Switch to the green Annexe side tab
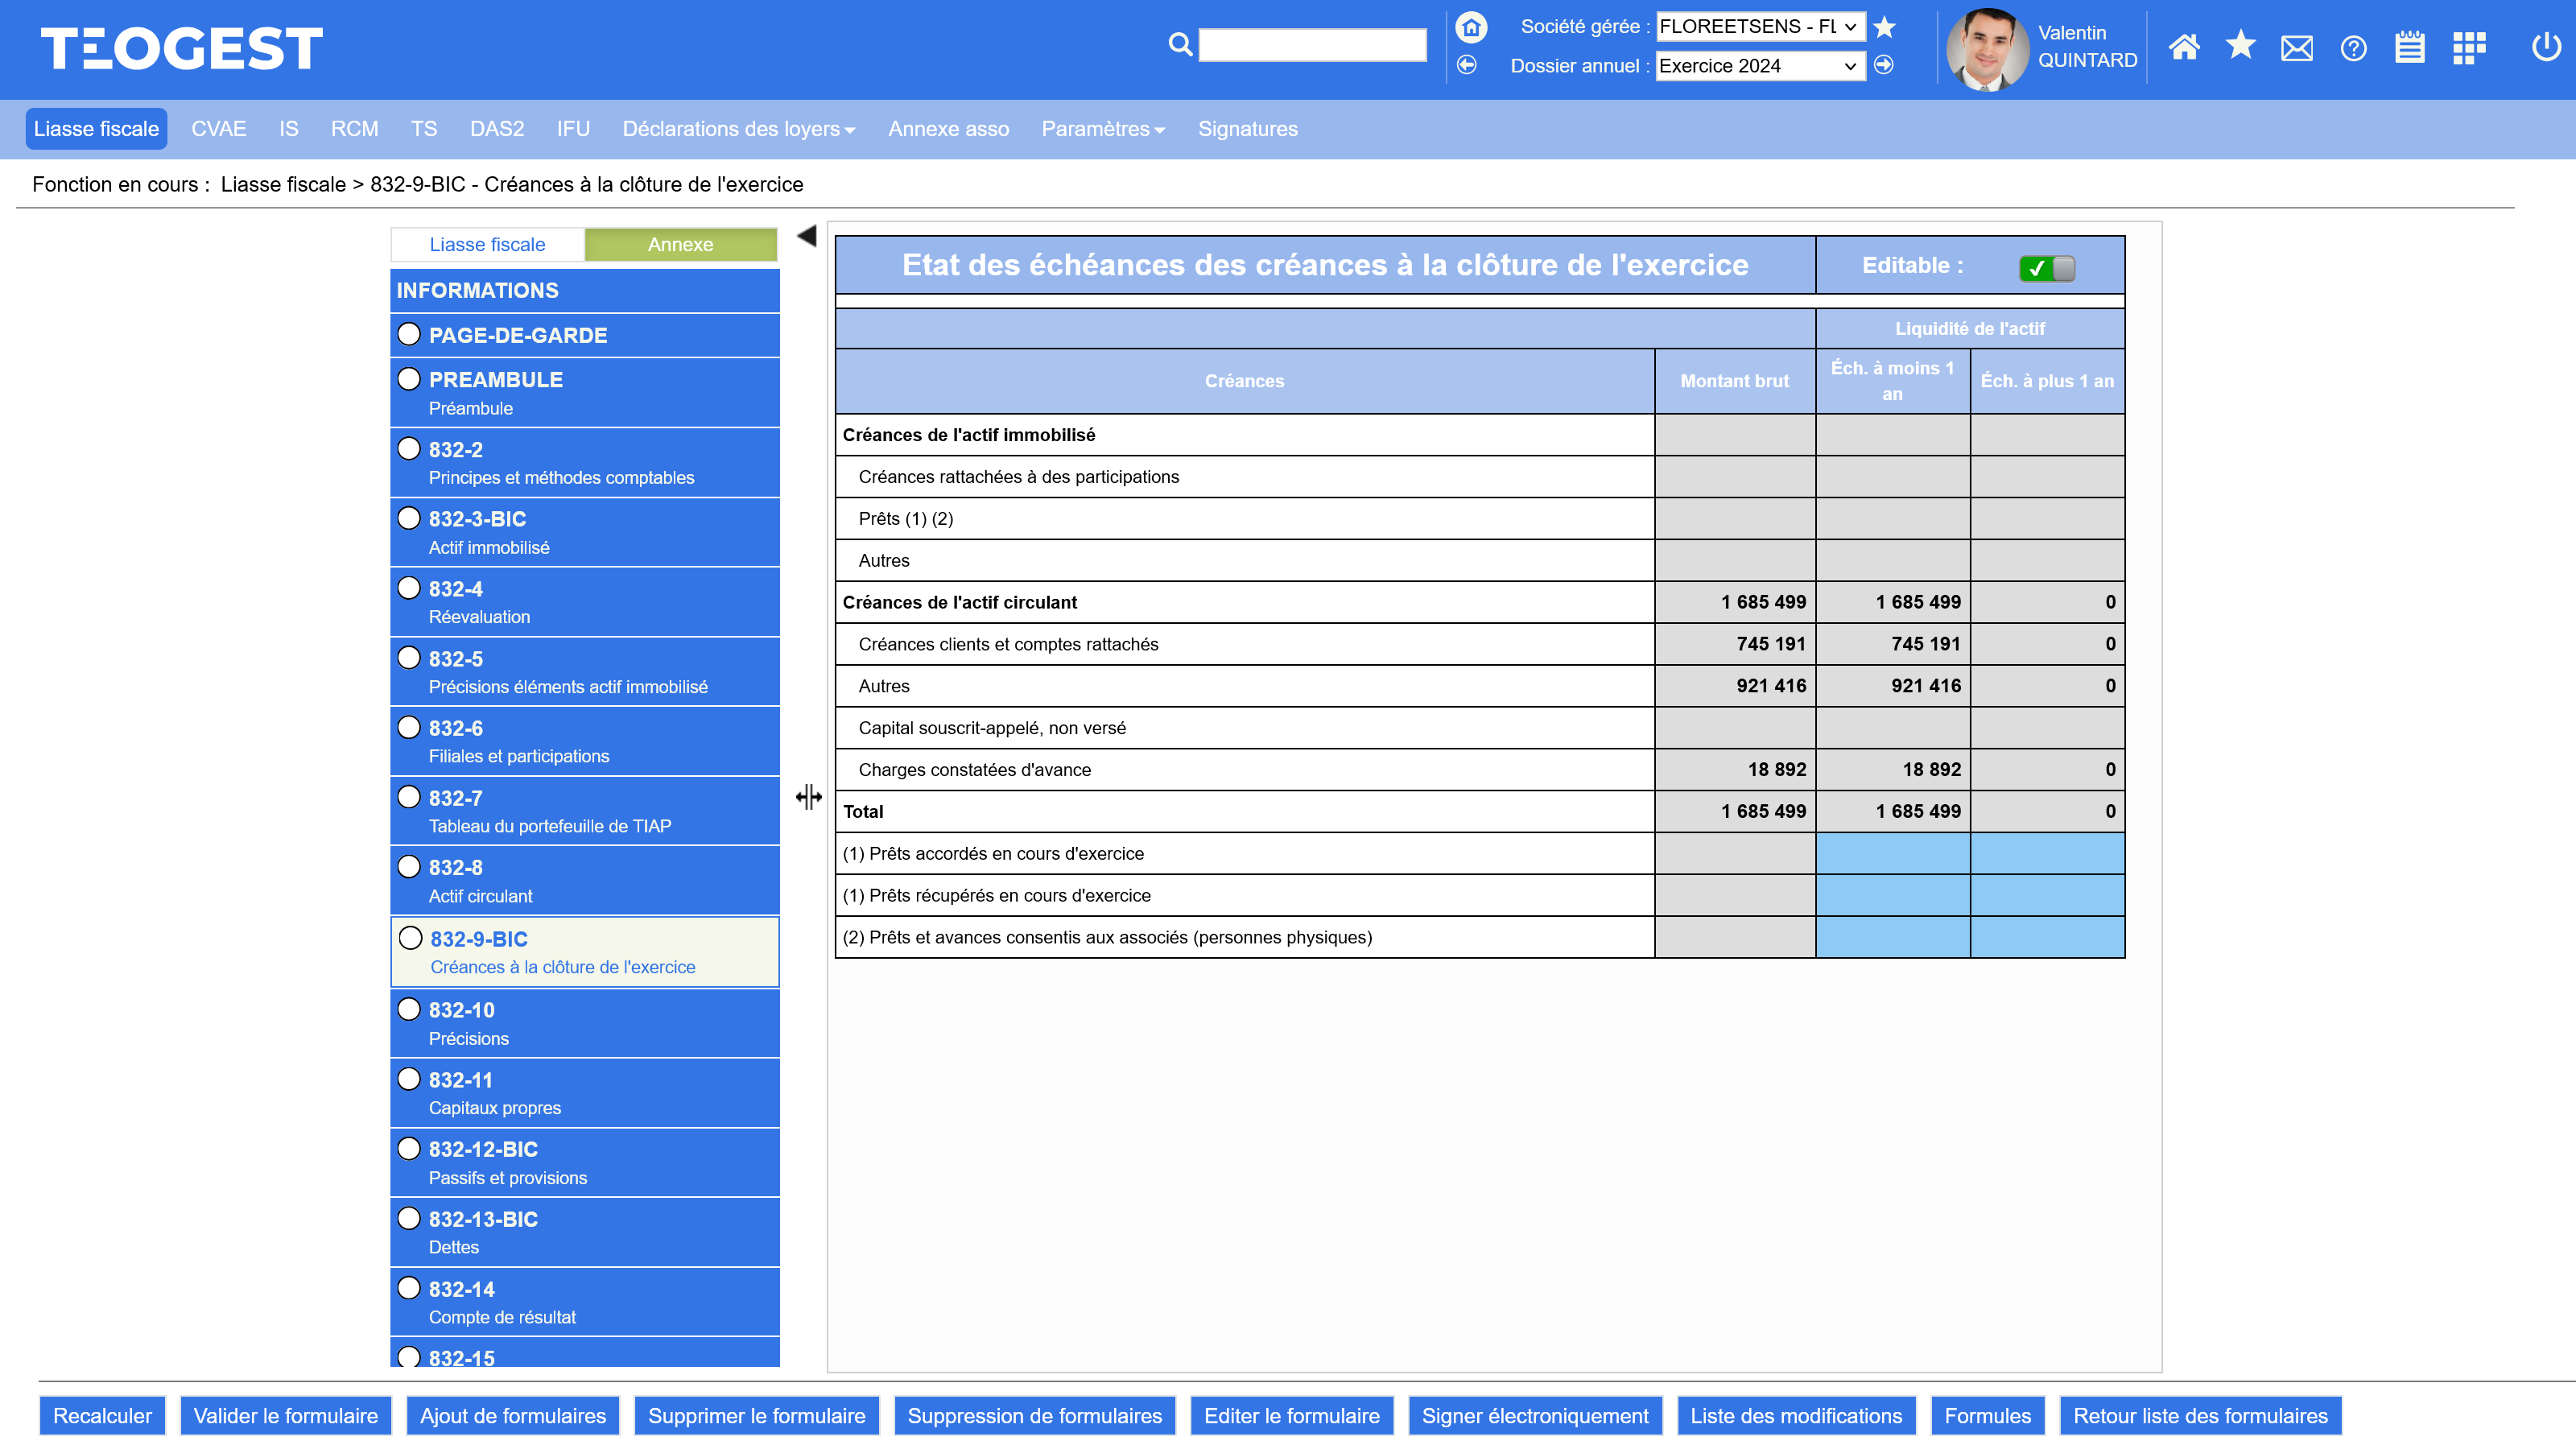This screenshot has width=2576, height=1449. tap(681, 245)
